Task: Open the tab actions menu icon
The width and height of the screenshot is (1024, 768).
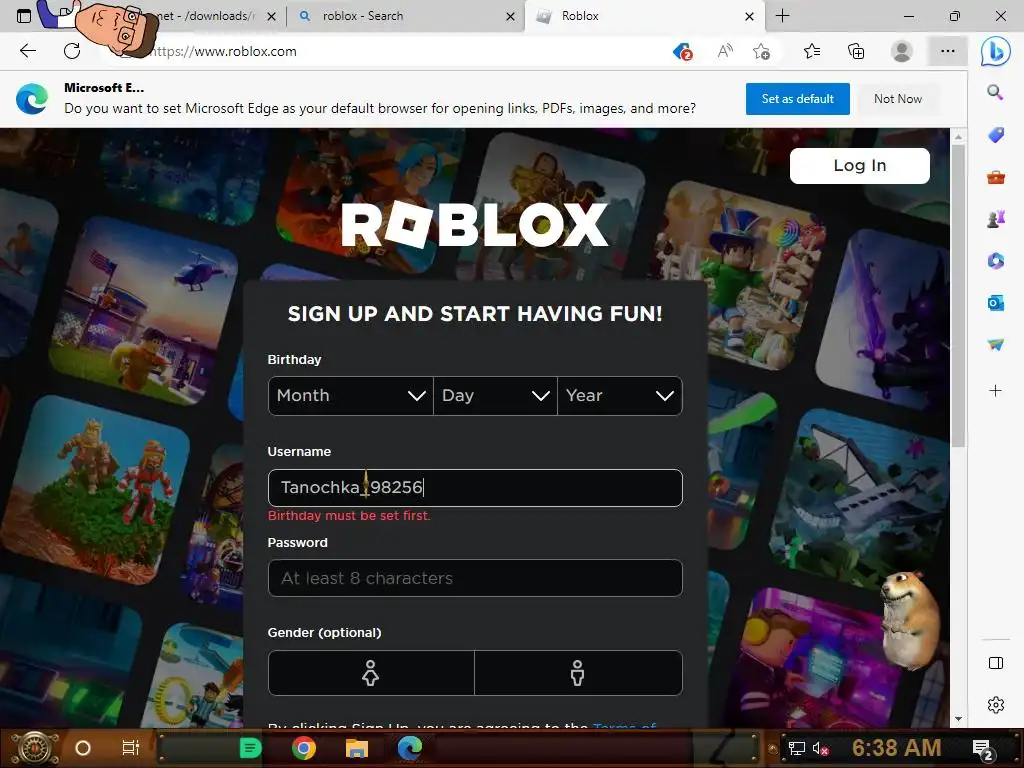Action: [24, 16]
